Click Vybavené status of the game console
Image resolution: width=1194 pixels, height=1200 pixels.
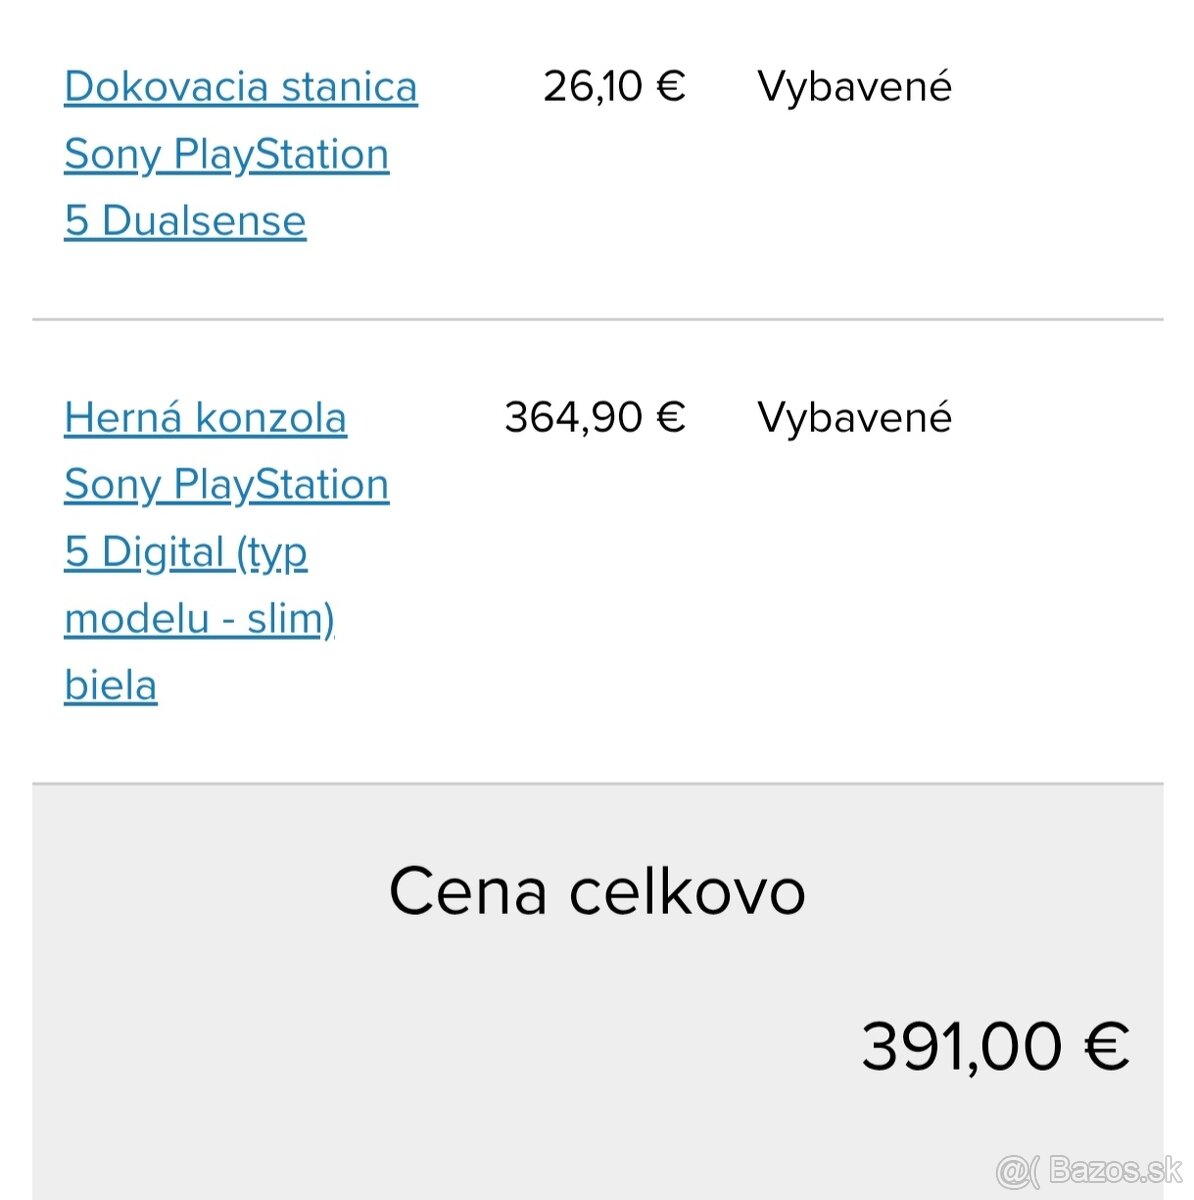coord(854,418)
